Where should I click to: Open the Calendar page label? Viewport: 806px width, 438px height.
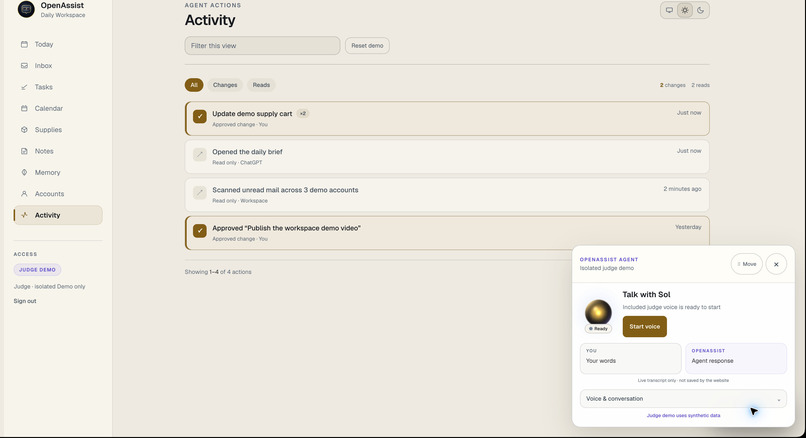point(49,108)
